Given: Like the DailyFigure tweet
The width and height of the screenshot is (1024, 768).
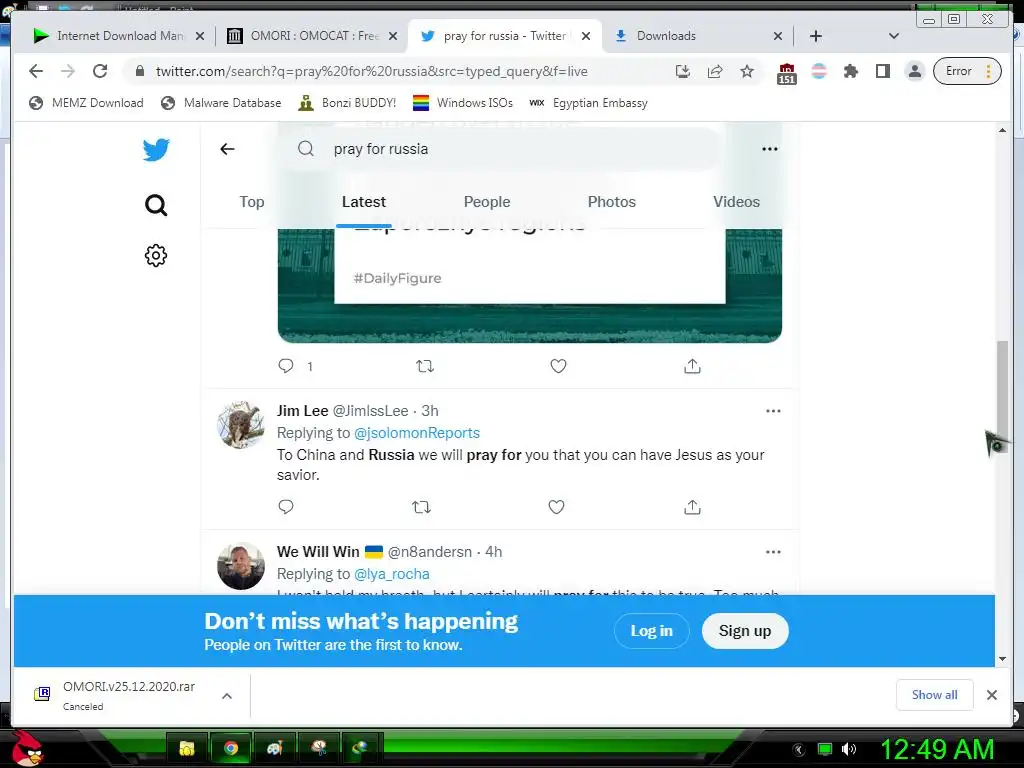Looking at the screenshot, I should pyautogui.click(x=558, y=366).
